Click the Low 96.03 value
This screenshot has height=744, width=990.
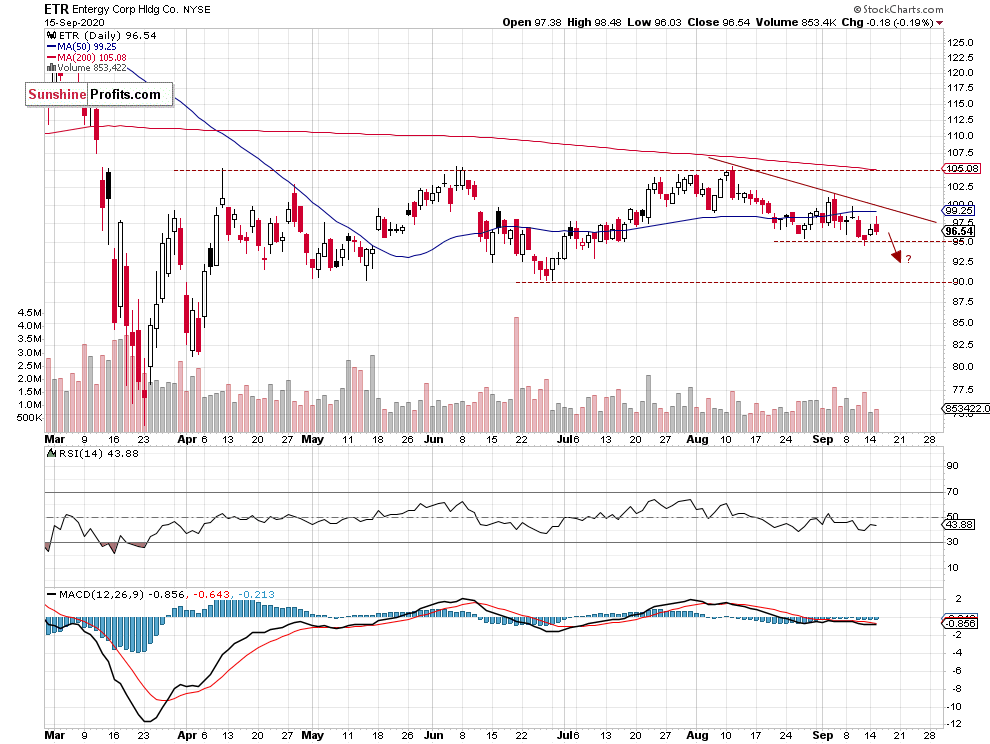654,22
